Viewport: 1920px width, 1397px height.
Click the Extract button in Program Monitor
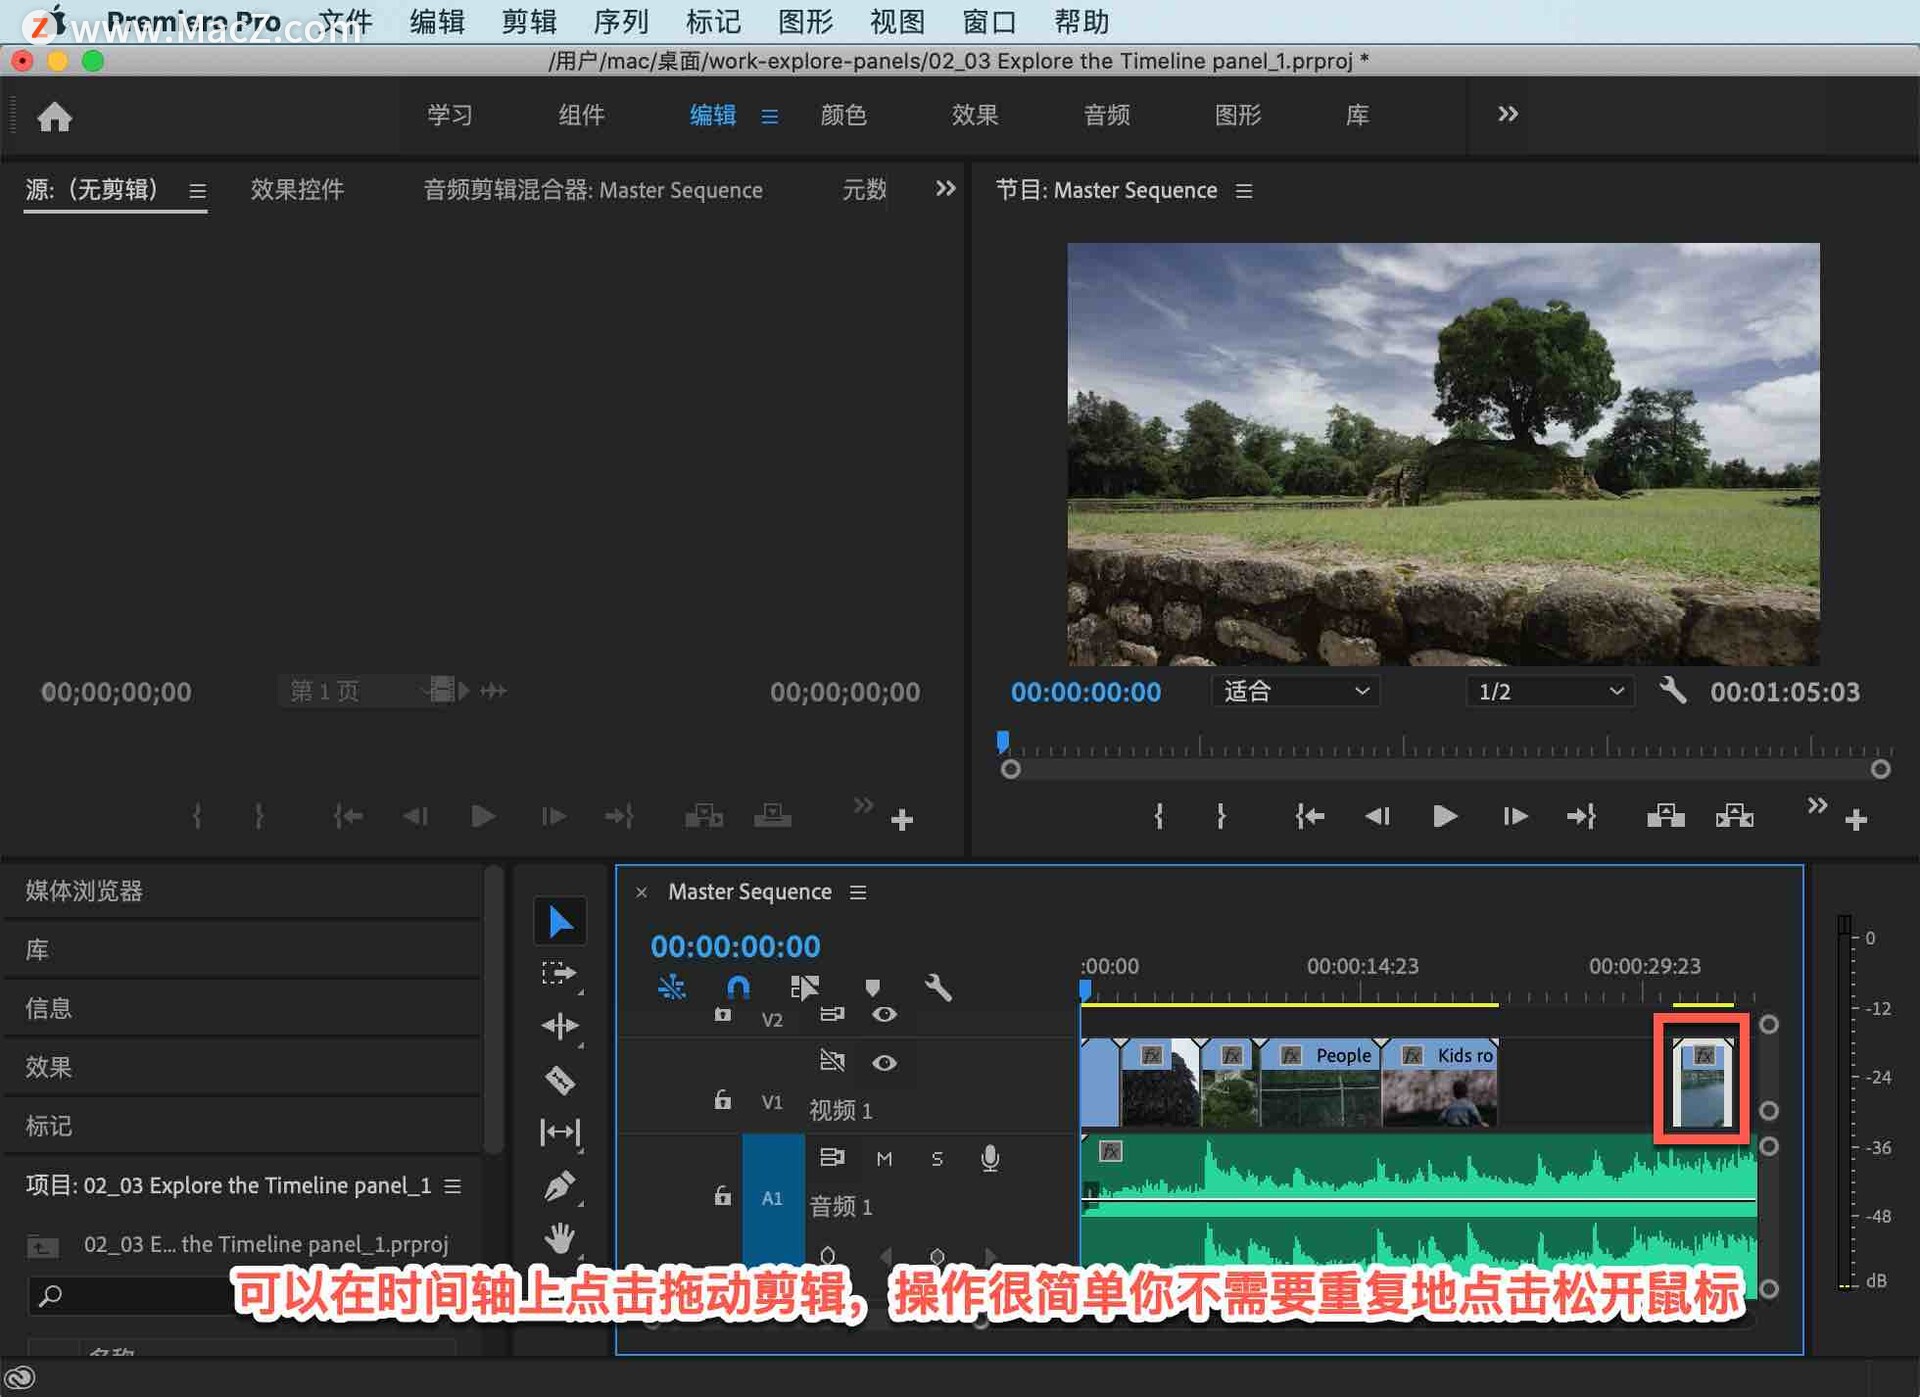[1735, 816]
